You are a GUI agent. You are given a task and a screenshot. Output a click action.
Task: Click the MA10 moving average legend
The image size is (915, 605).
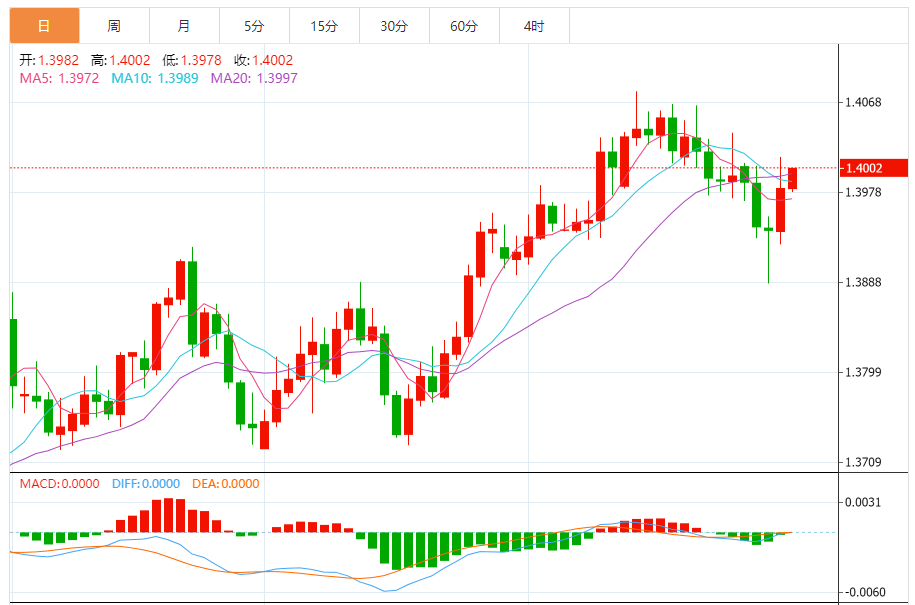point(154,78)
